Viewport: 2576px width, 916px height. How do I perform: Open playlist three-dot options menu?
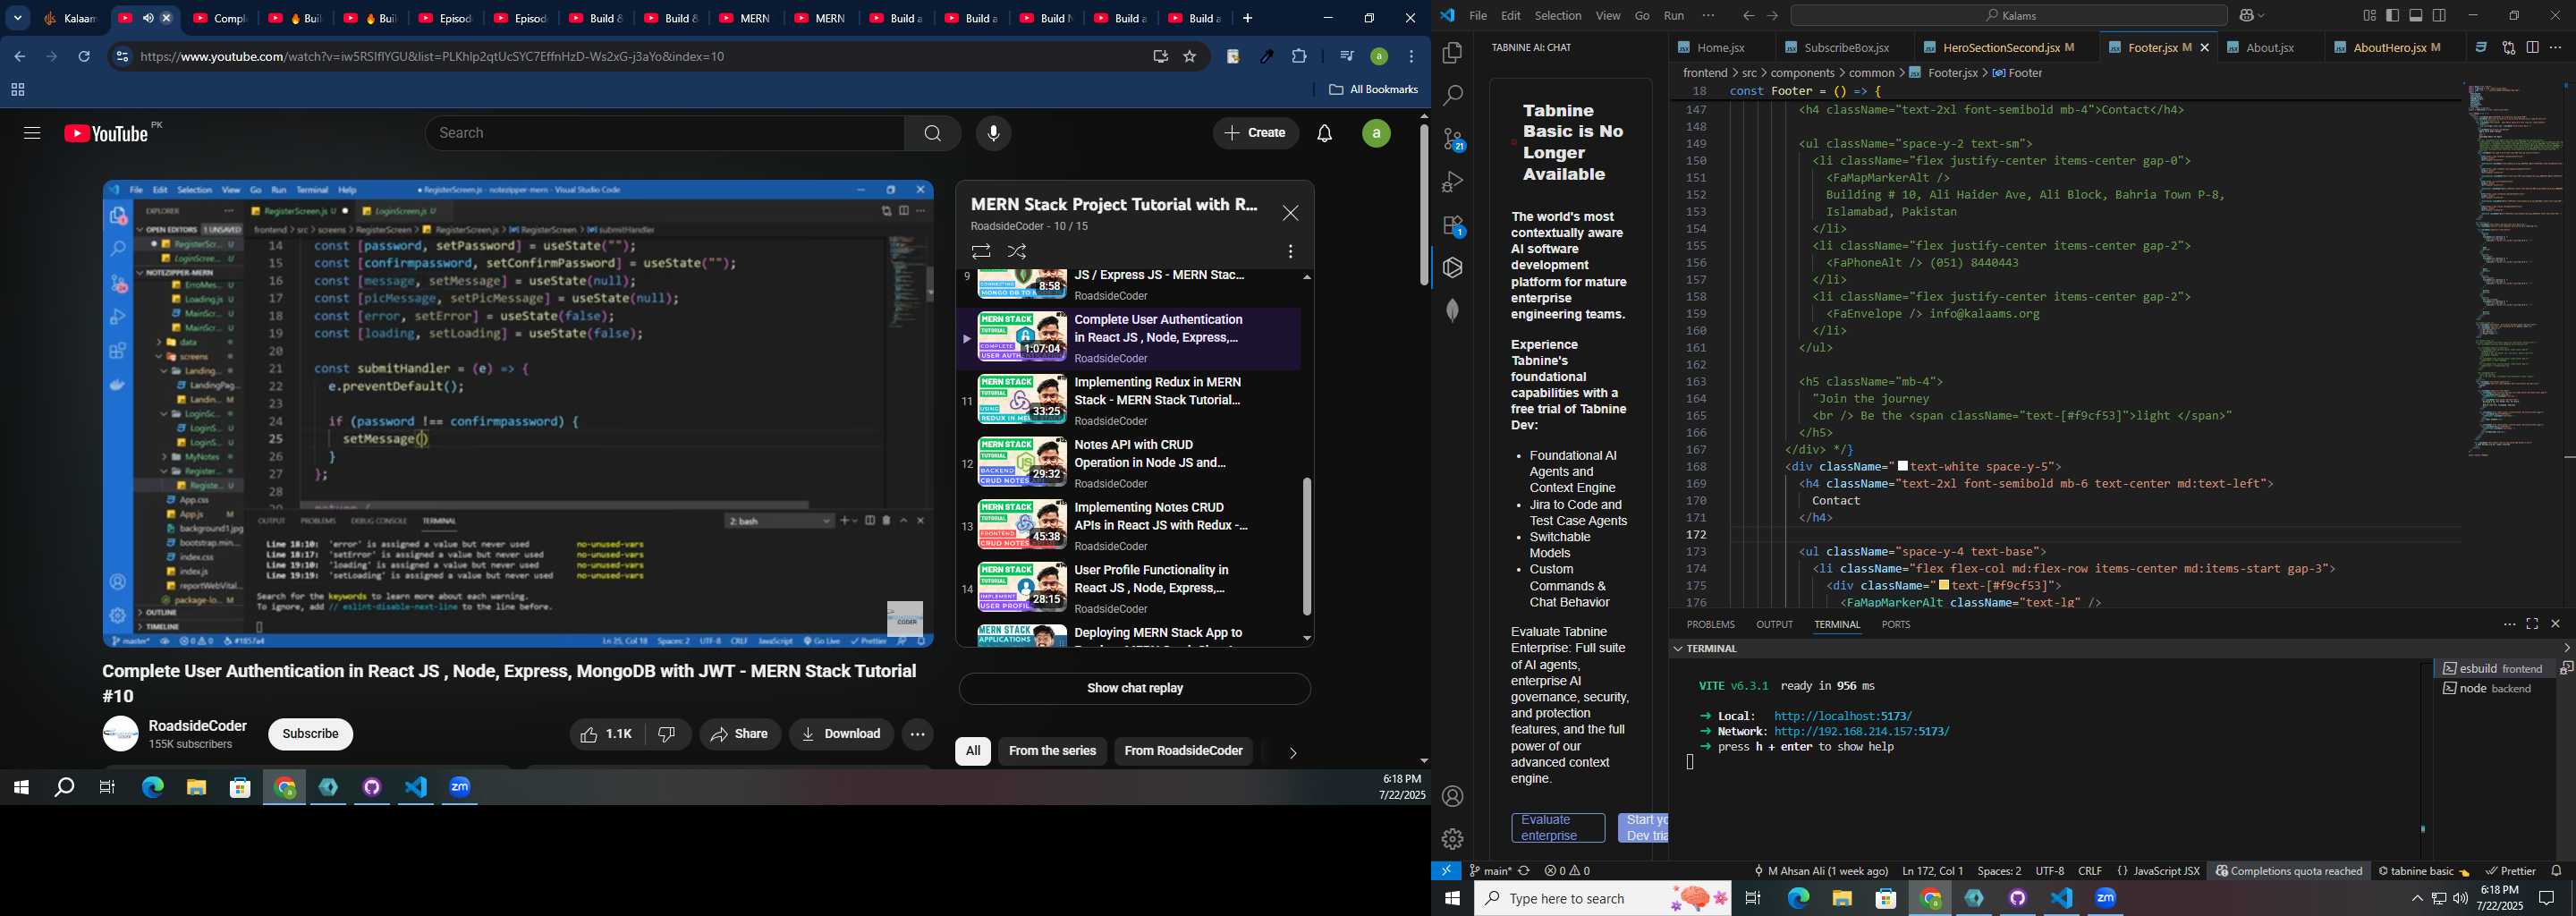tap(1290, 252)
